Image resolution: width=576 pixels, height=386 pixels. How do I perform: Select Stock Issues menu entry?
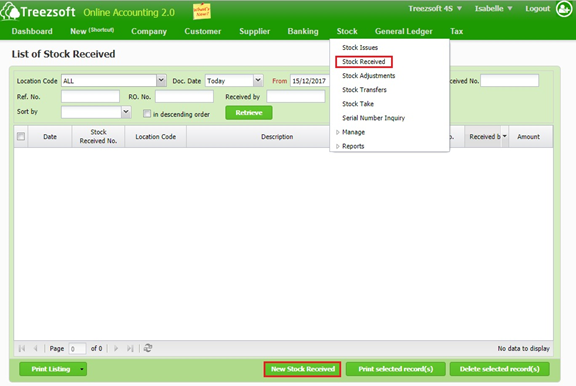coord(360,47)
